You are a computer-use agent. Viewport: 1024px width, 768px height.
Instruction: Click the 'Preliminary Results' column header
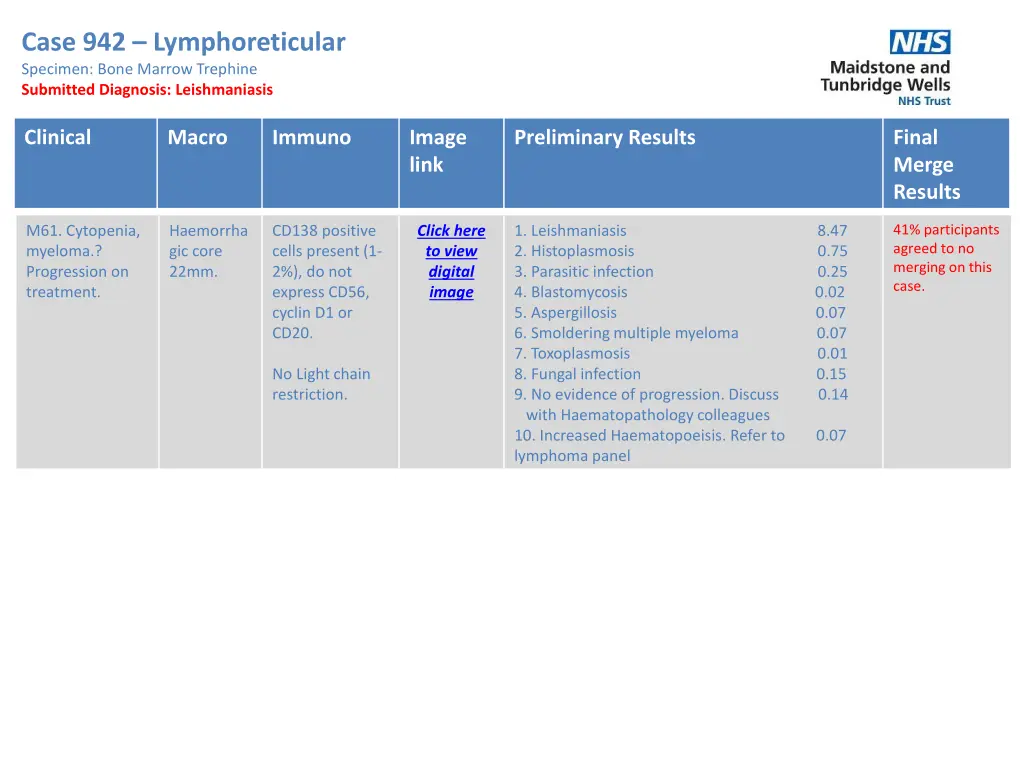tap(693, 163)
